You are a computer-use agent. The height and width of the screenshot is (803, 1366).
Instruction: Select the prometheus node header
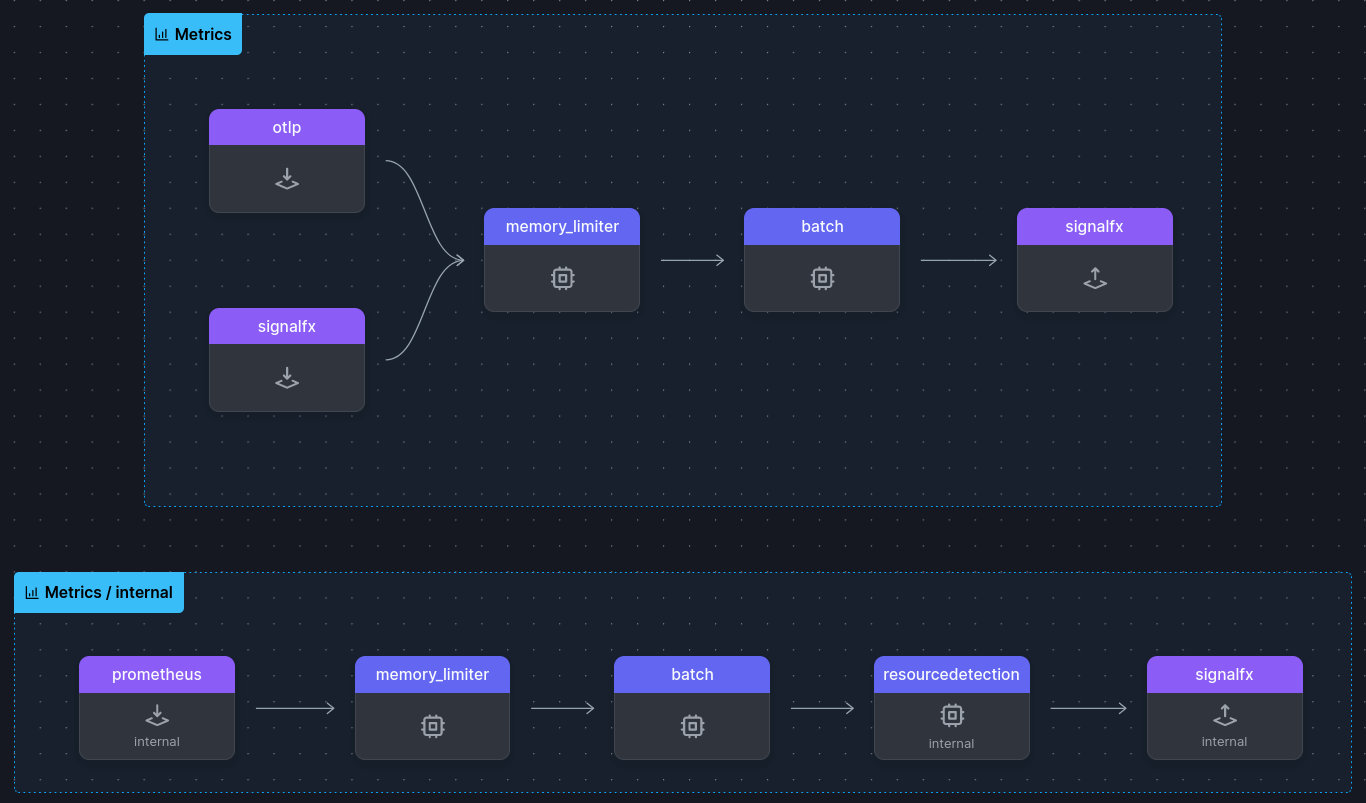(157, 674)
